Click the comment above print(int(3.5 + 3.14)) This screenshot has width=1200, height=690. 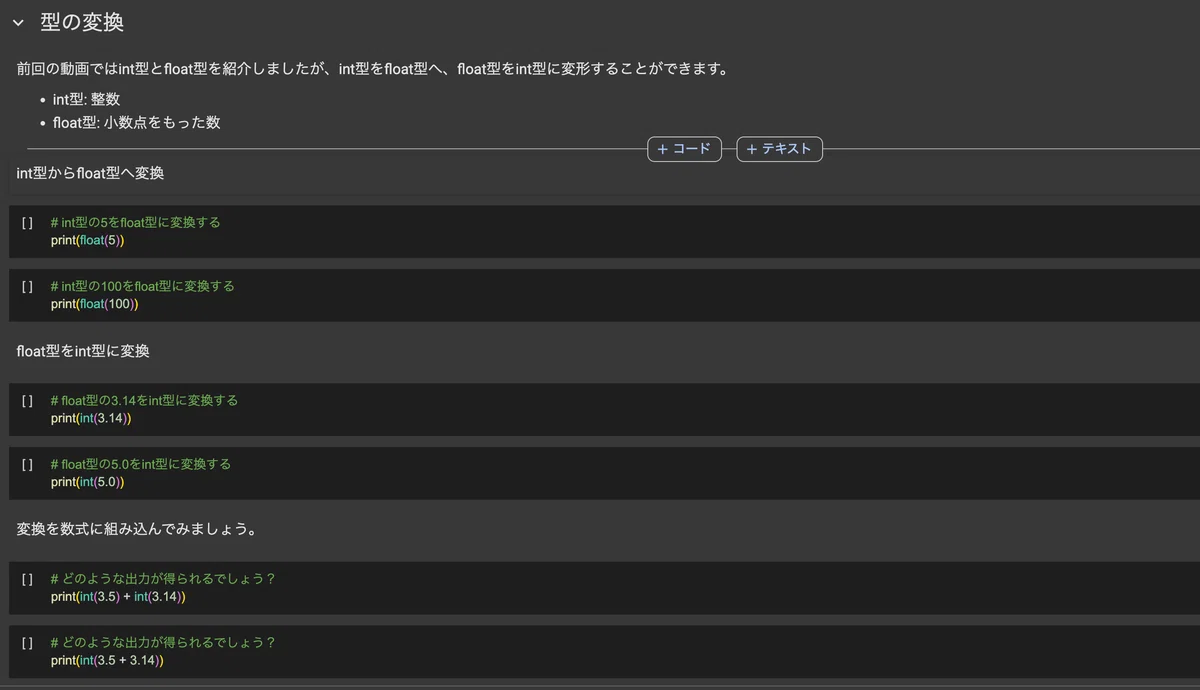(163, 642)
